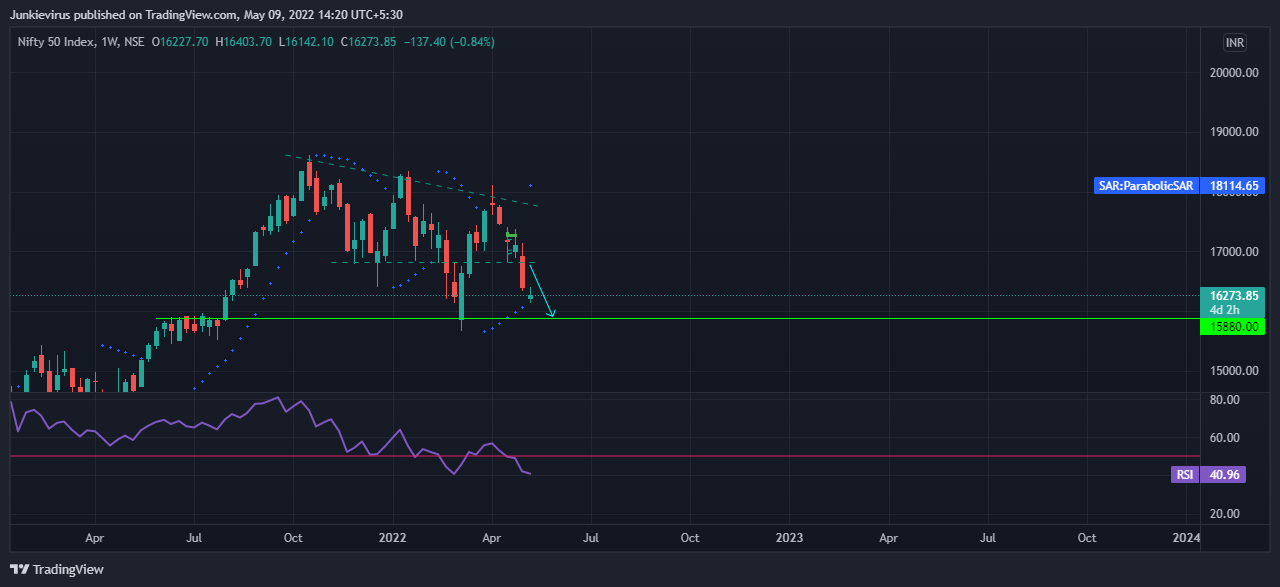This screenshot has height=587, width=1280.
Task: Click the SAR:ParabolicSAR indicator label
Action: pyautogui.click(x=1146, y=186)
